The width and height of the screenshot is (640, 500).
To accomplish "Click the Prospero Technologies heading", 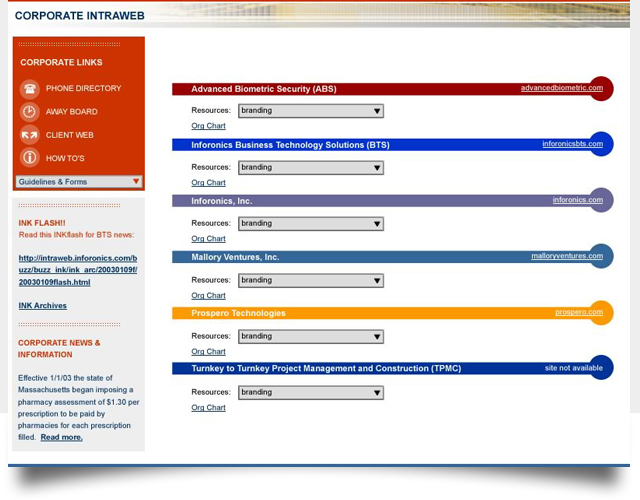I will pyautogui.click(x=238, y=313).
